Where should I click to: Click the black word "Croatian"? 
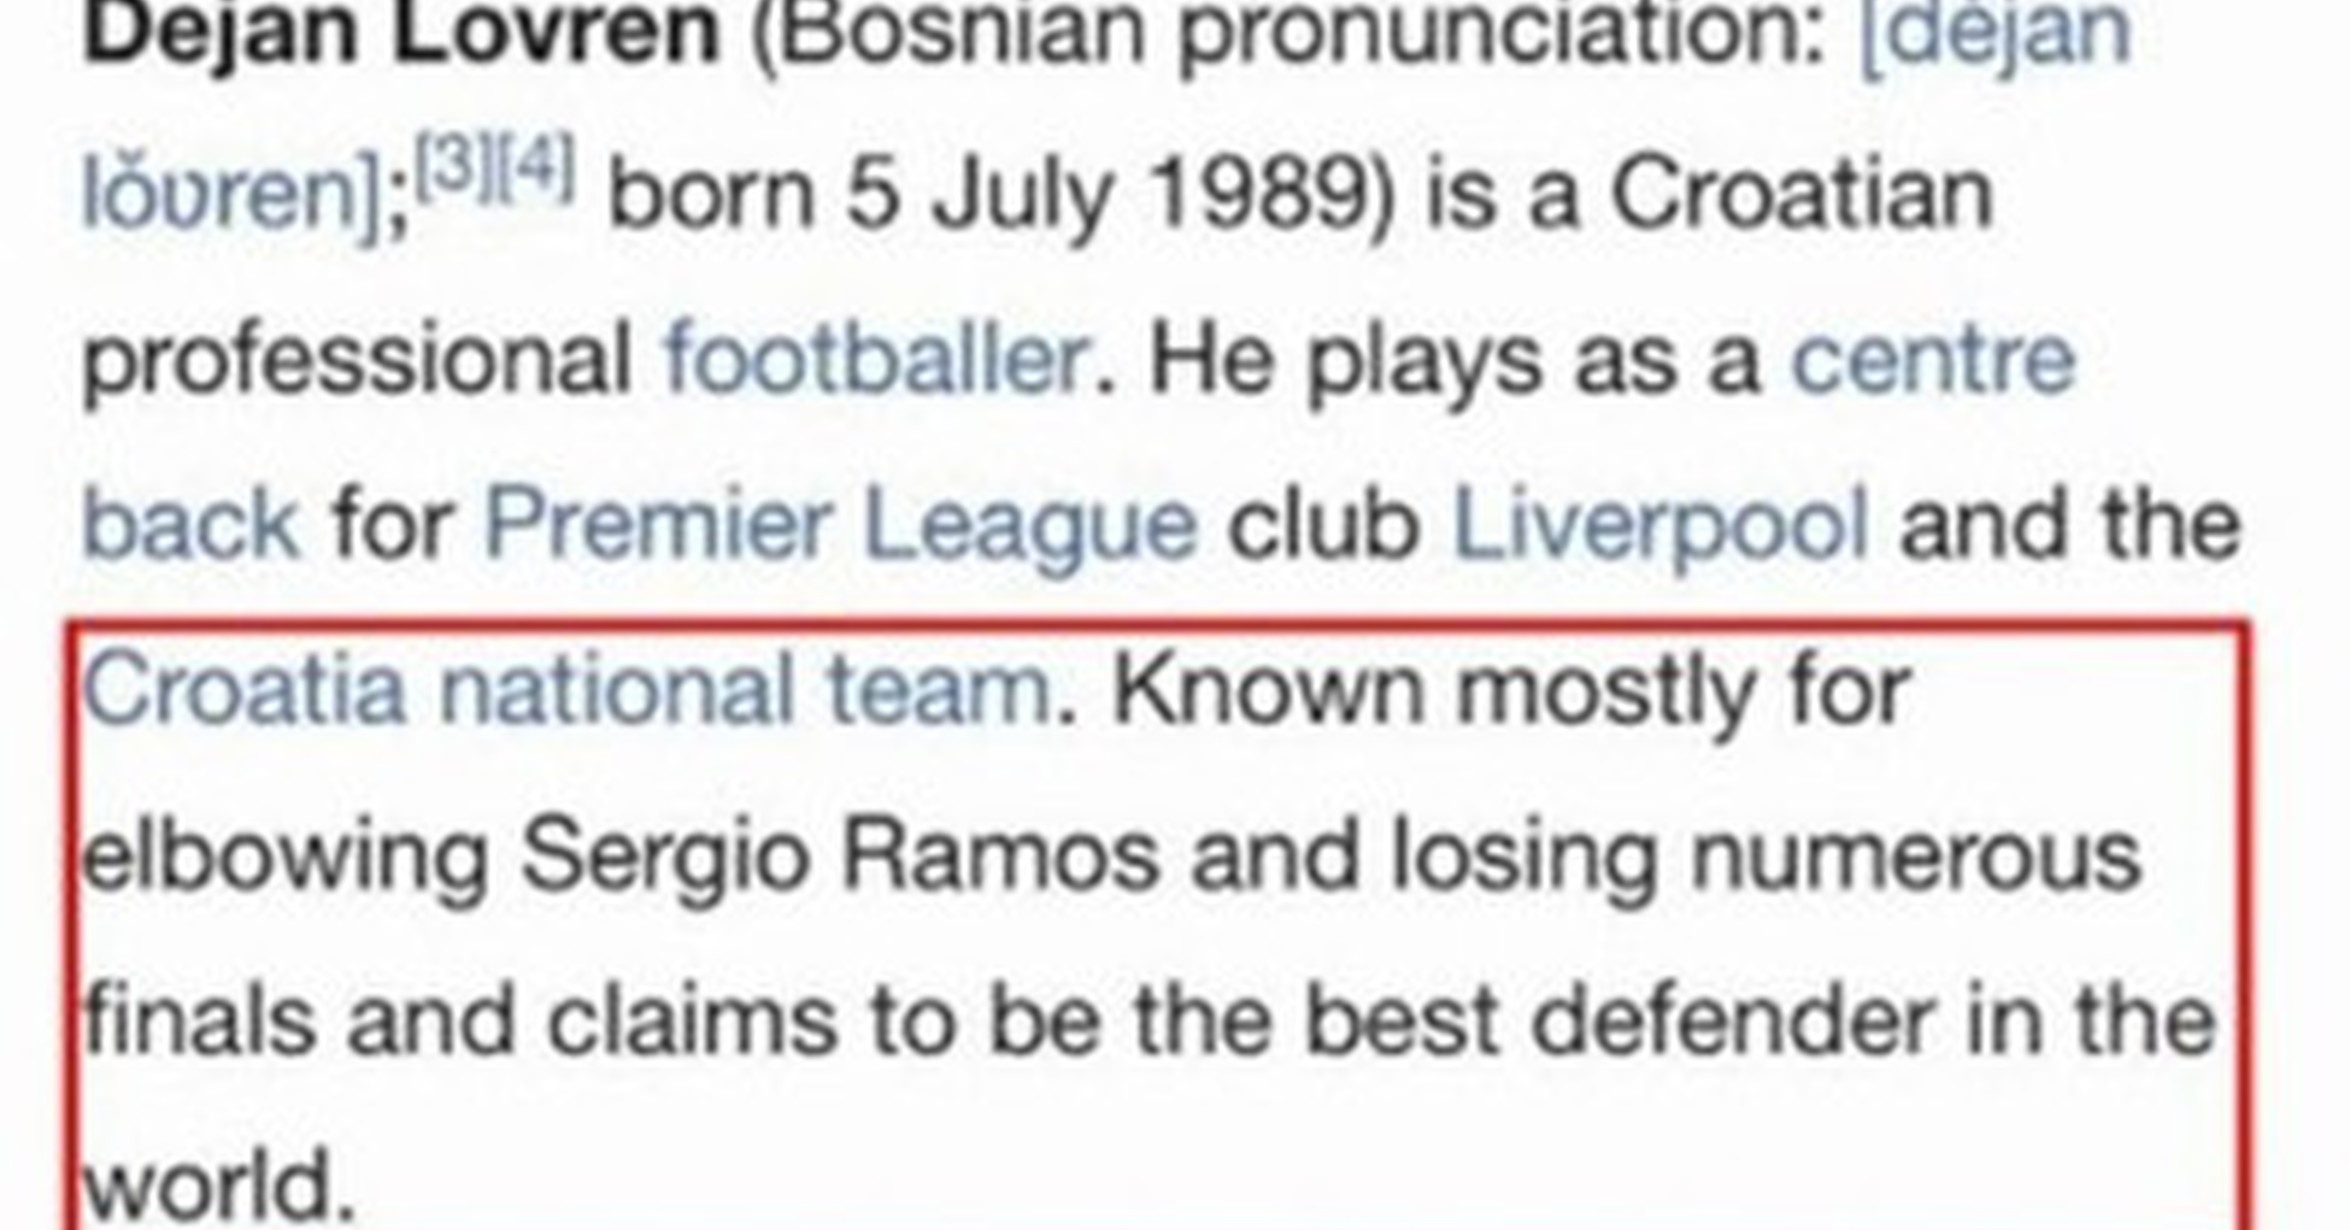coord(1802,193)
